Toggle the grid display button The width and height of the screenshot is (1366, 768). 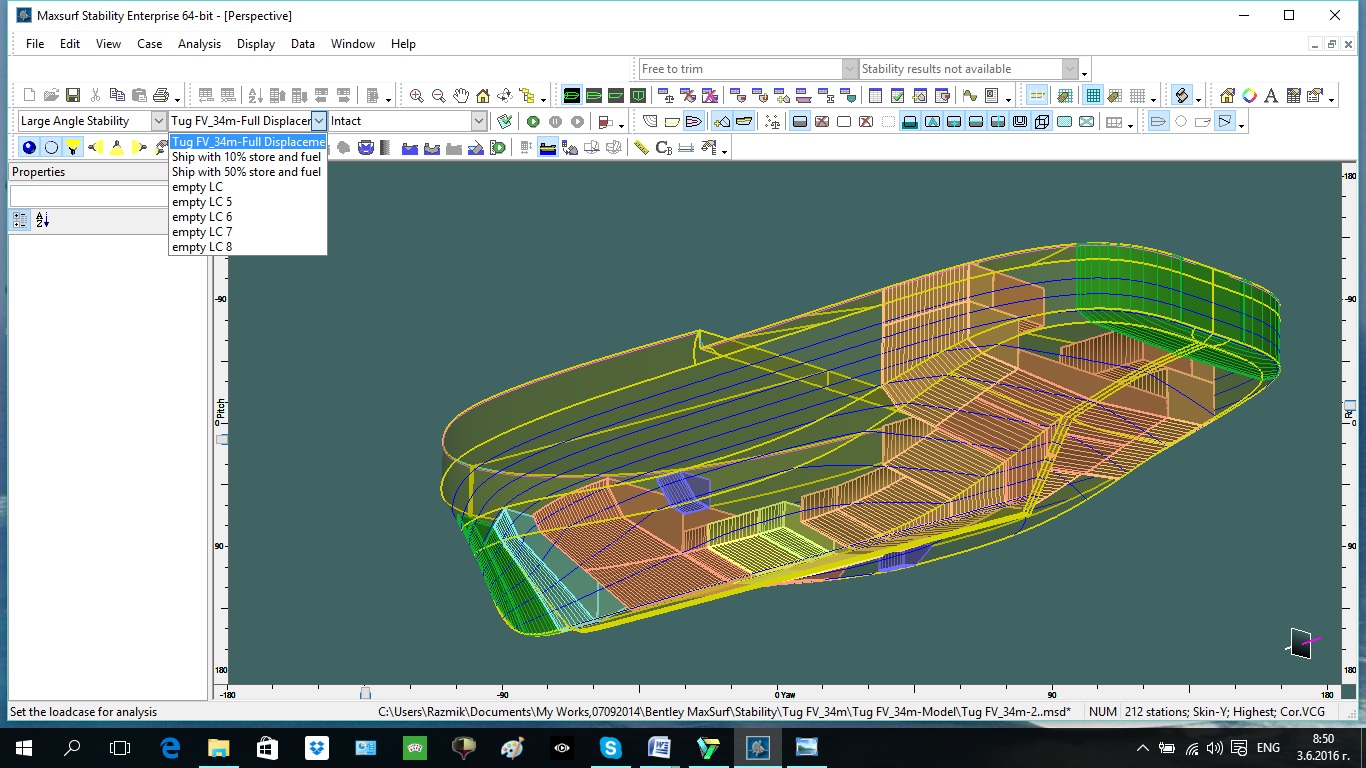point(1093,96)
